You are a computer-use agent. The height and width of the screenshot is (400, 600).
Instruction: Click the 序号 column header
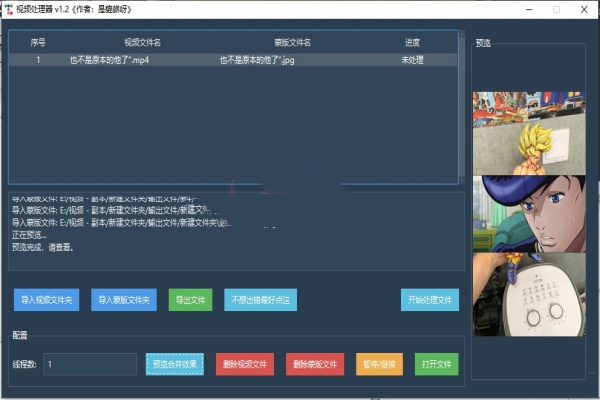(38, 43)
